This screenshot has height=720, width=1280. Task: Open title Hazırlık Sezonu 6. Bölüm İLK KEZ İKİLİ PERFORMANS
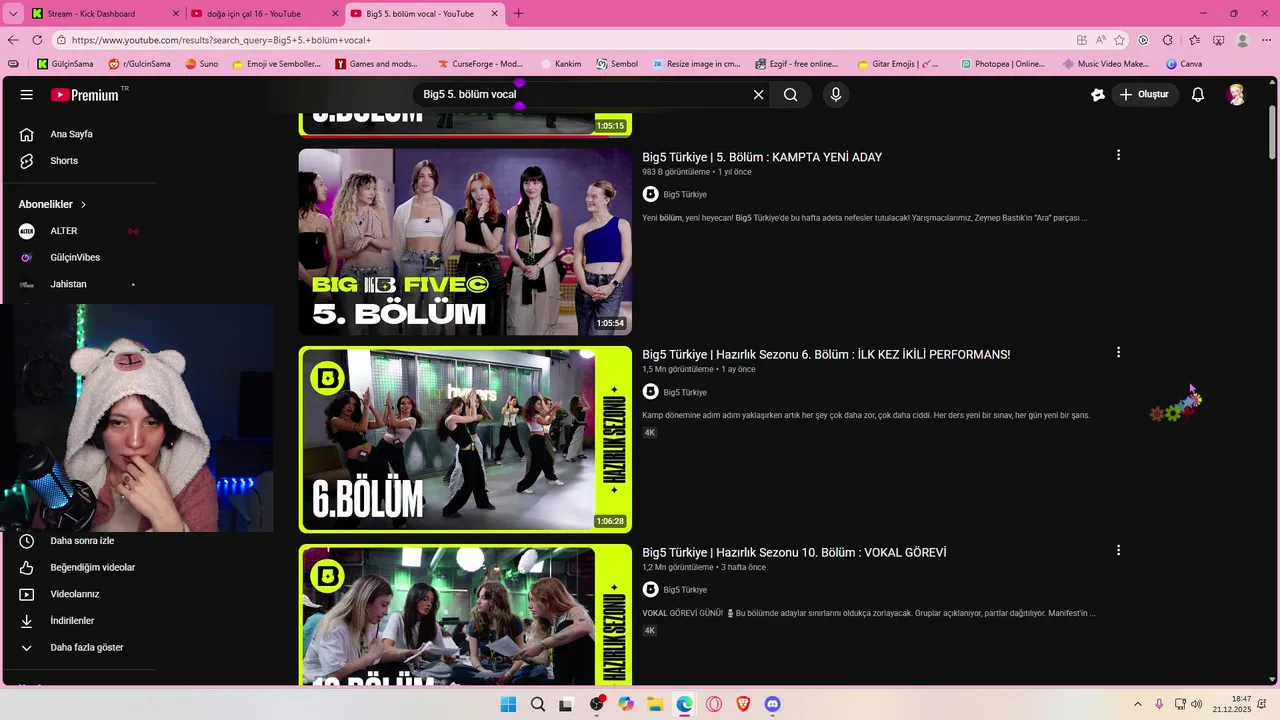point(826,354)
